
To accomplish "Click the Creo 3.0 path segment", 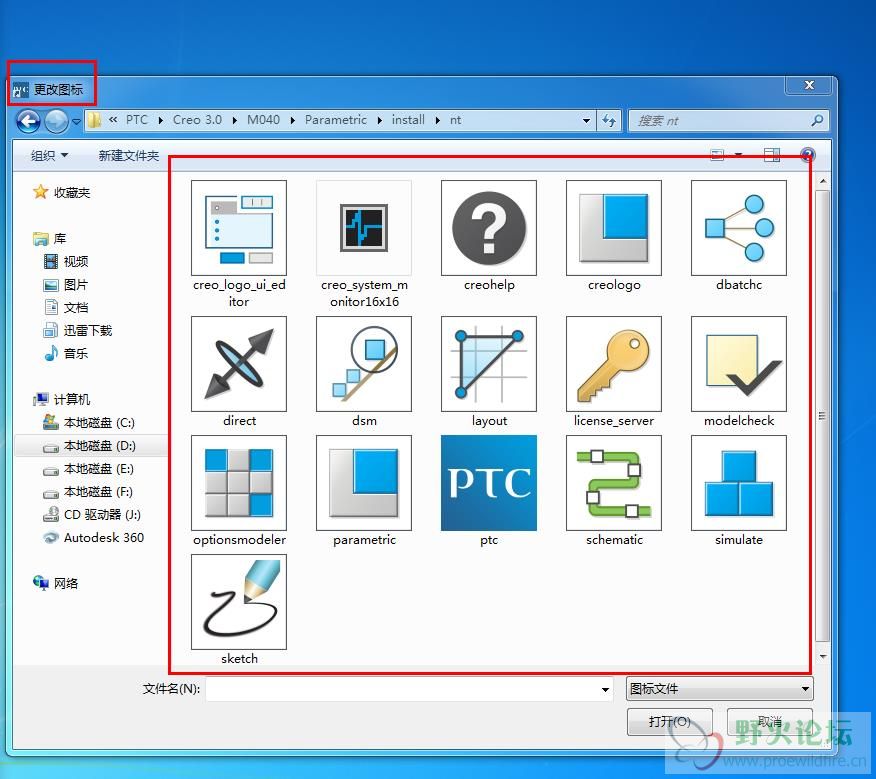I will coord(197,120).
